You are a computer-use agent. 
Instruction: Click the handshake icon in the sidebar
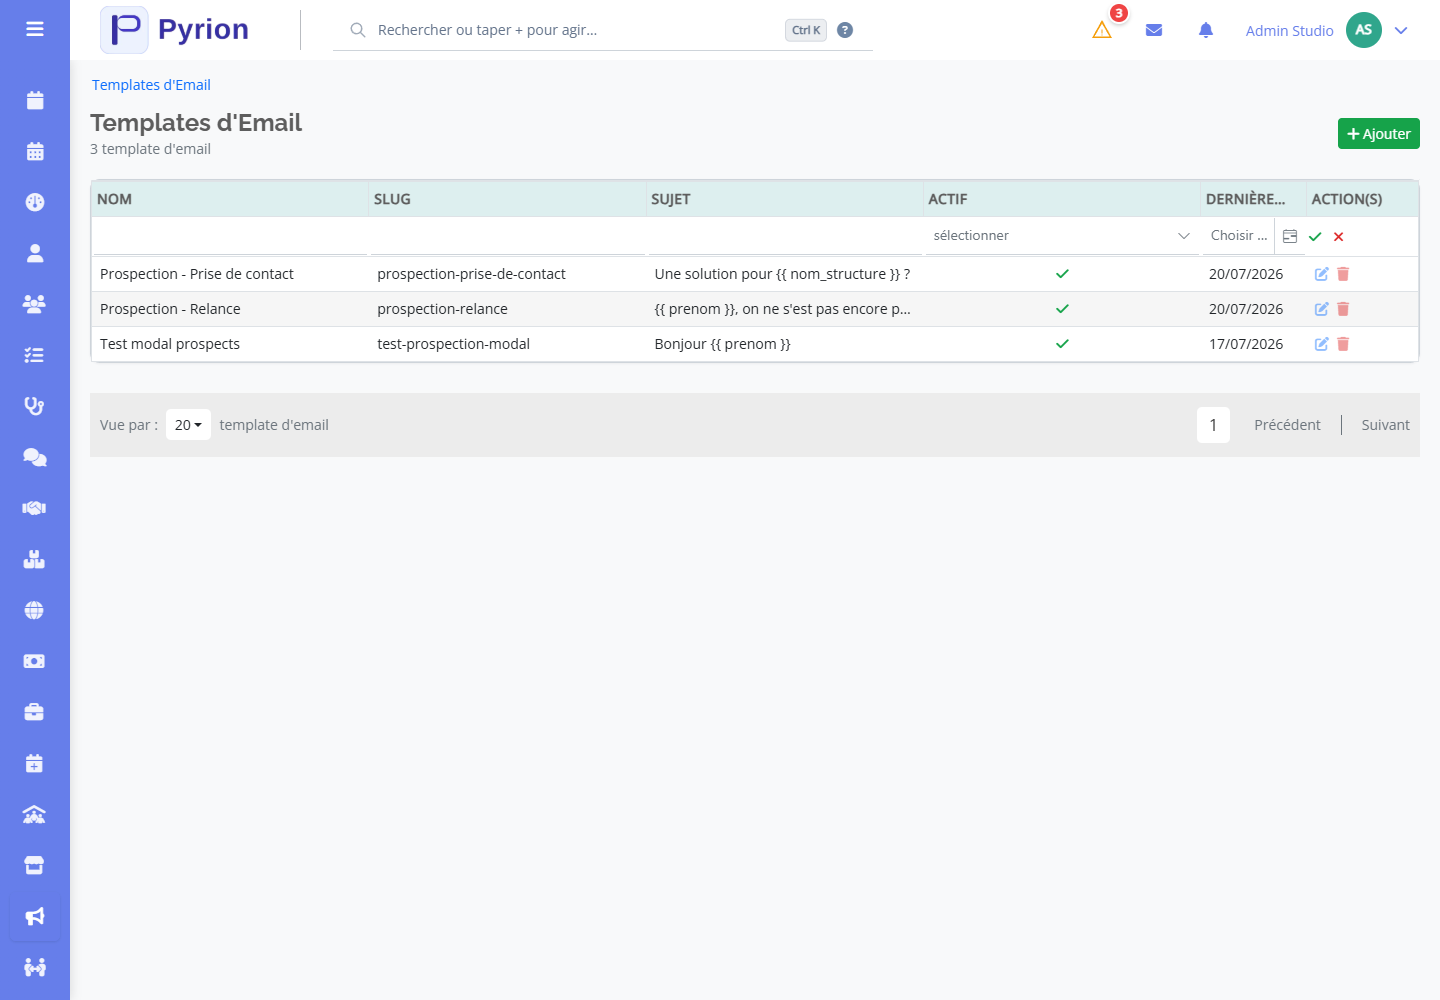coord(35,508)
